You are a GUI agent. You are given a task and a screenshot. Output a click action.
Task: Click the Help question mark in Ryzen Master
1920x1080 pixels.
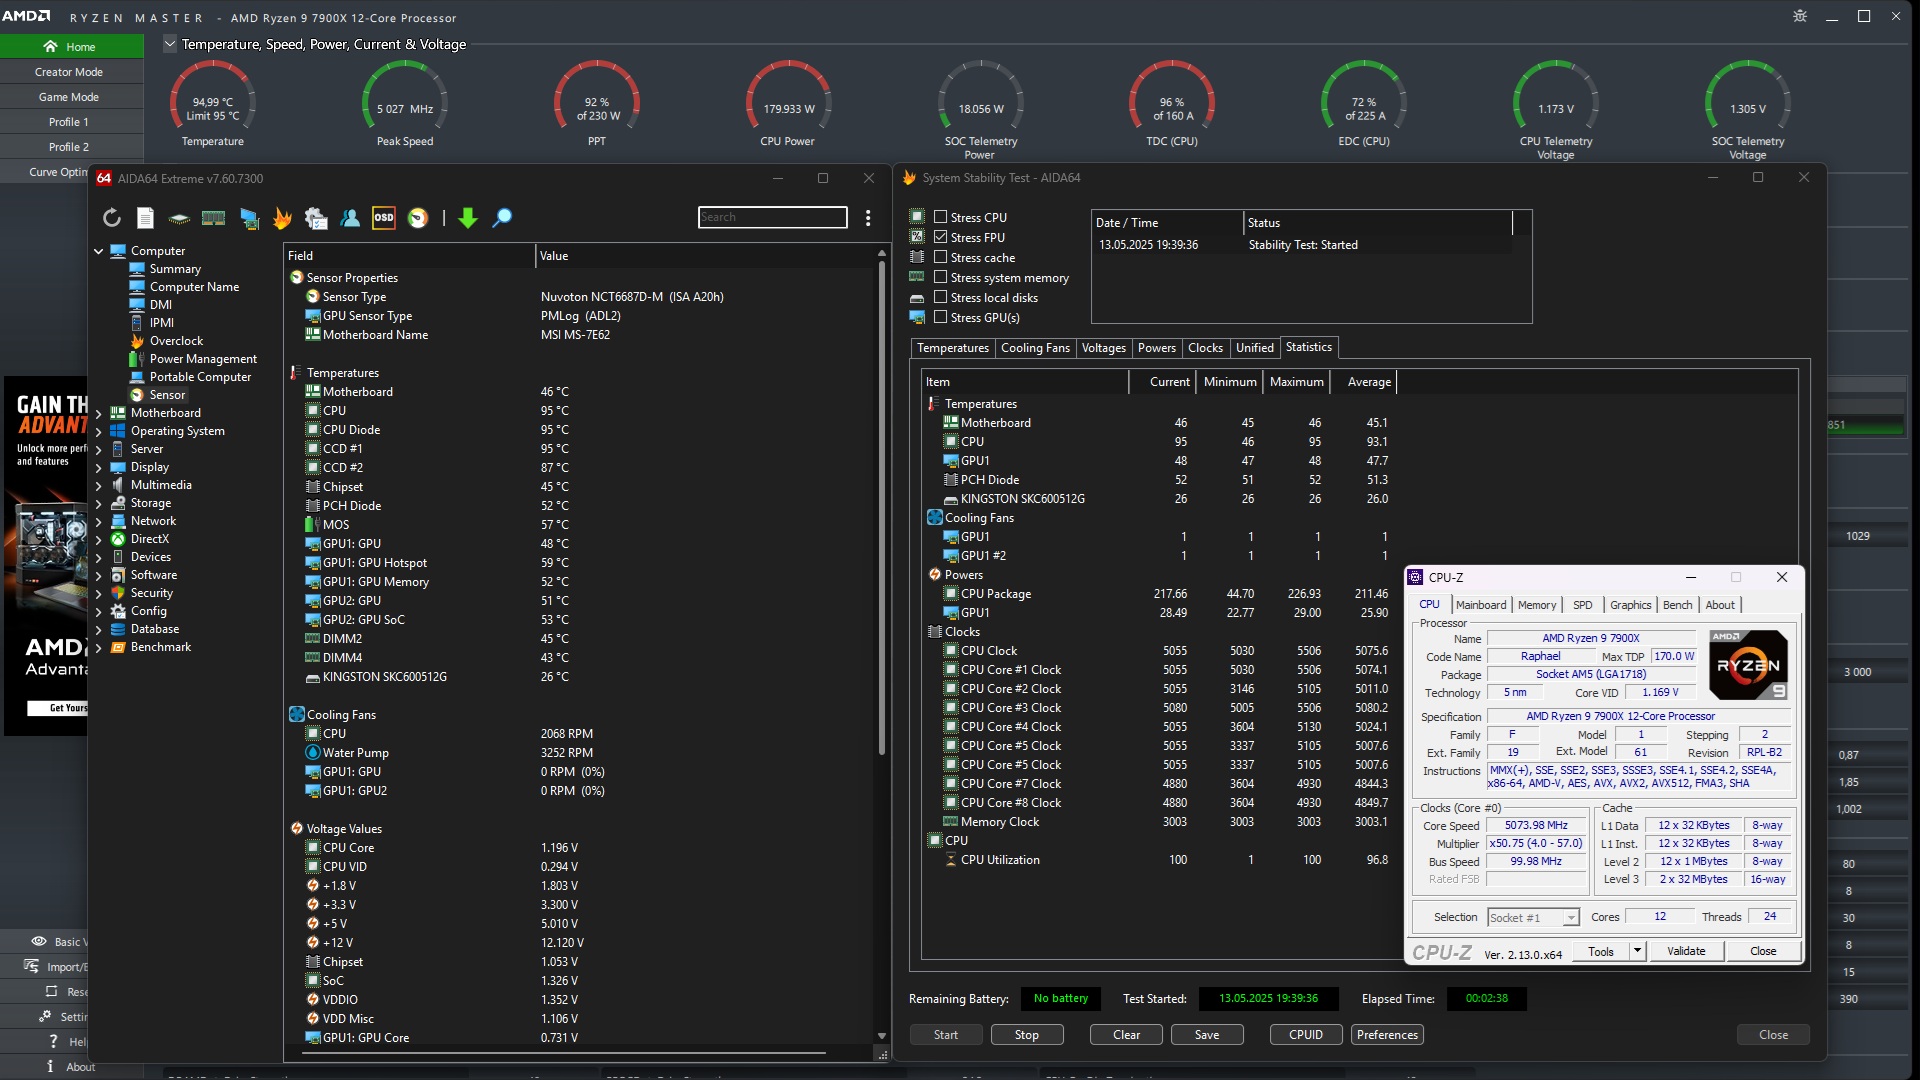[53, 1041]
